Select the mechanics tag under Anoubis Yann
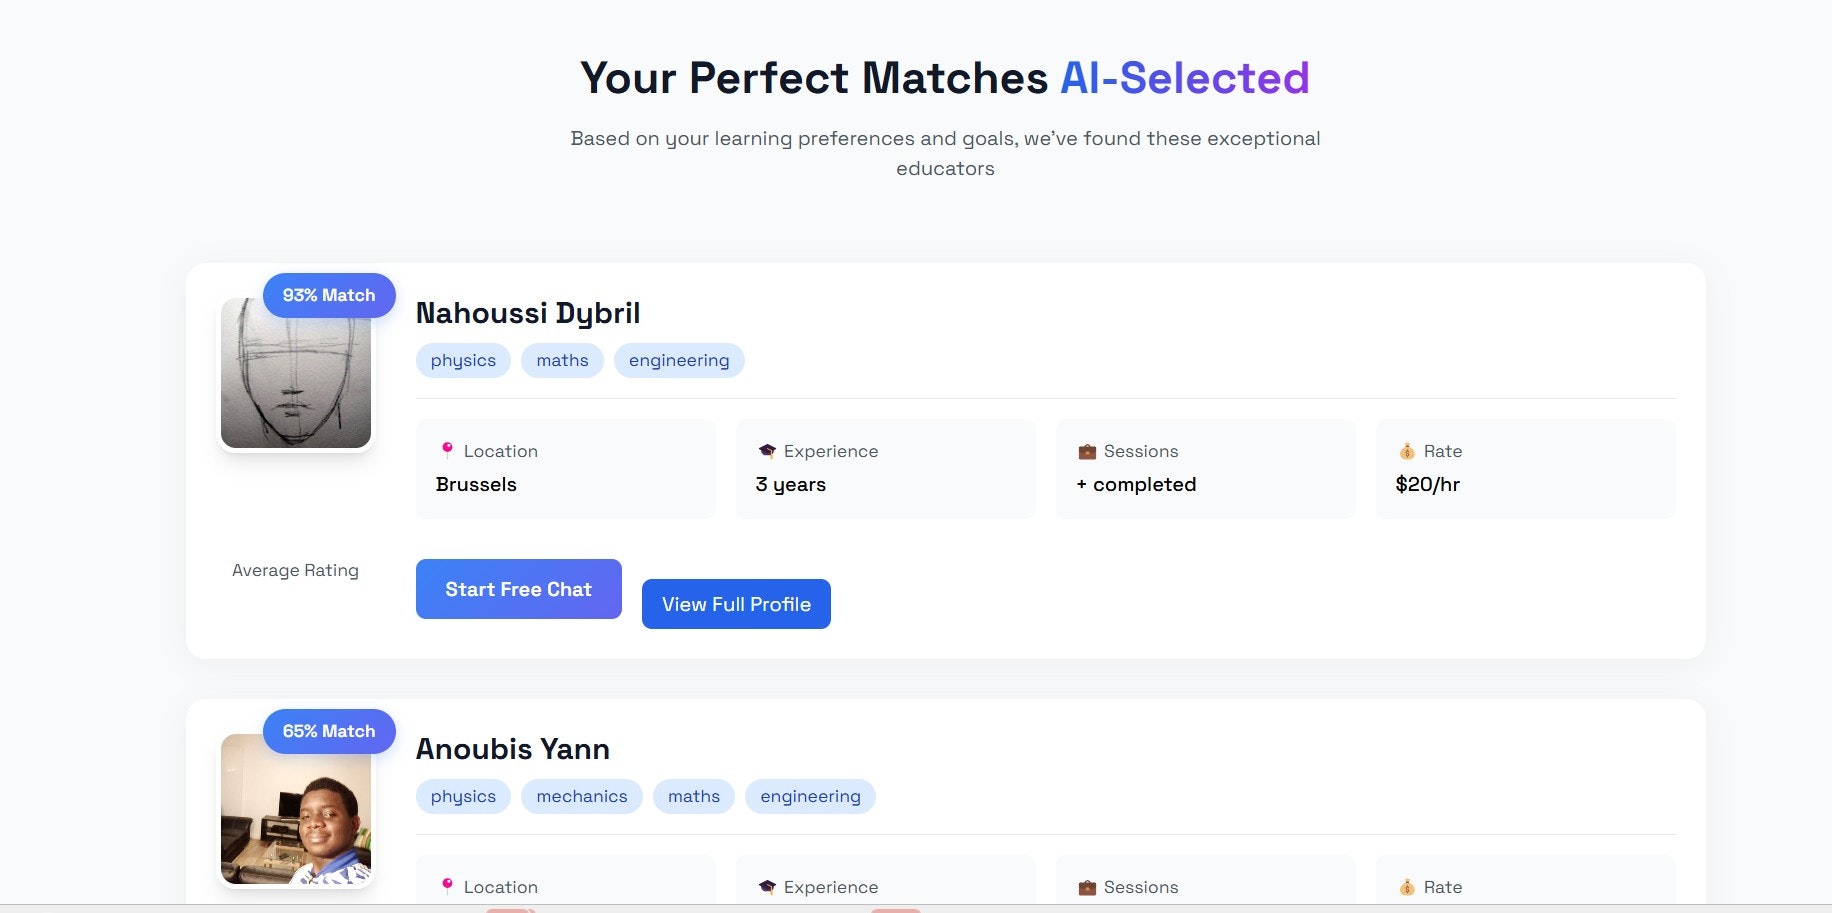The width and height of the screenshot is (1832, 913). click(582, 796)
